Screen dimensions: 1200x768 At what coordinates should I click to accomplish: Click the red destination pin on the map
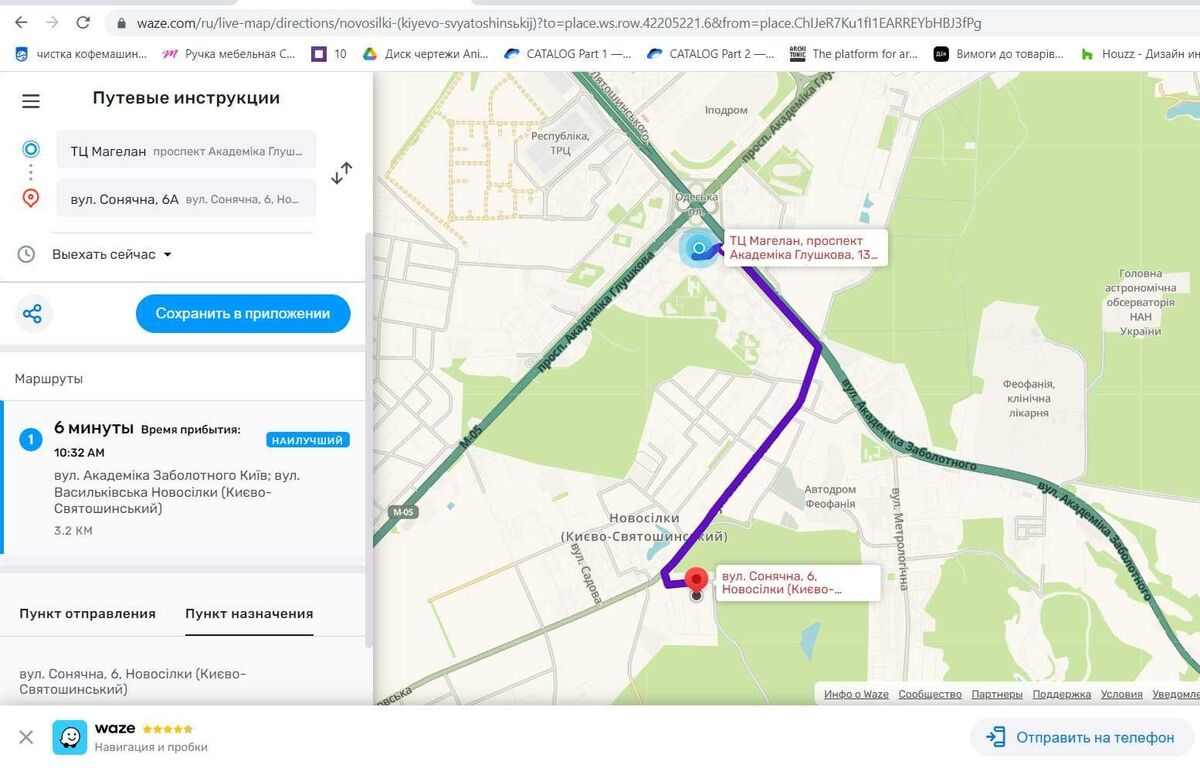tap(697, 580)
